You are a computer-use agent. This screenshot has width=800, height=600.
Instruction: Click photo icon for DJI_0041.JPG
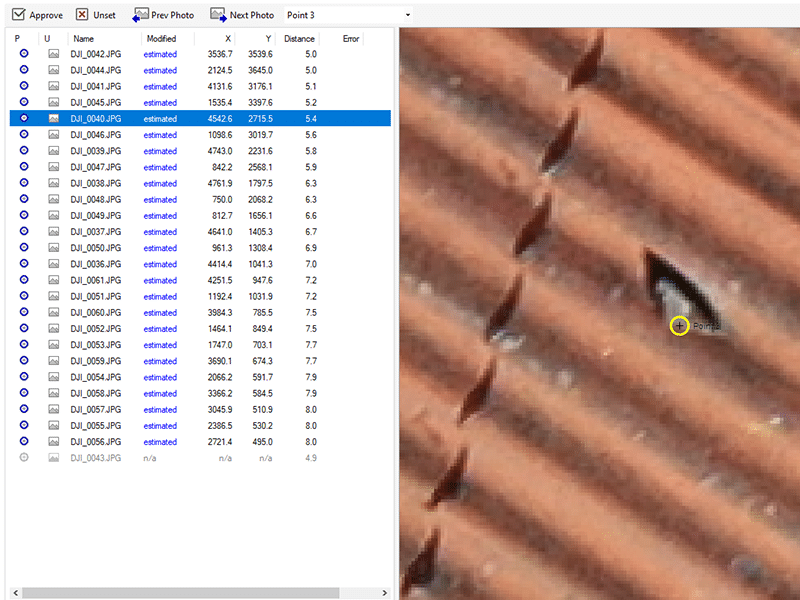(x=54, y=86)
